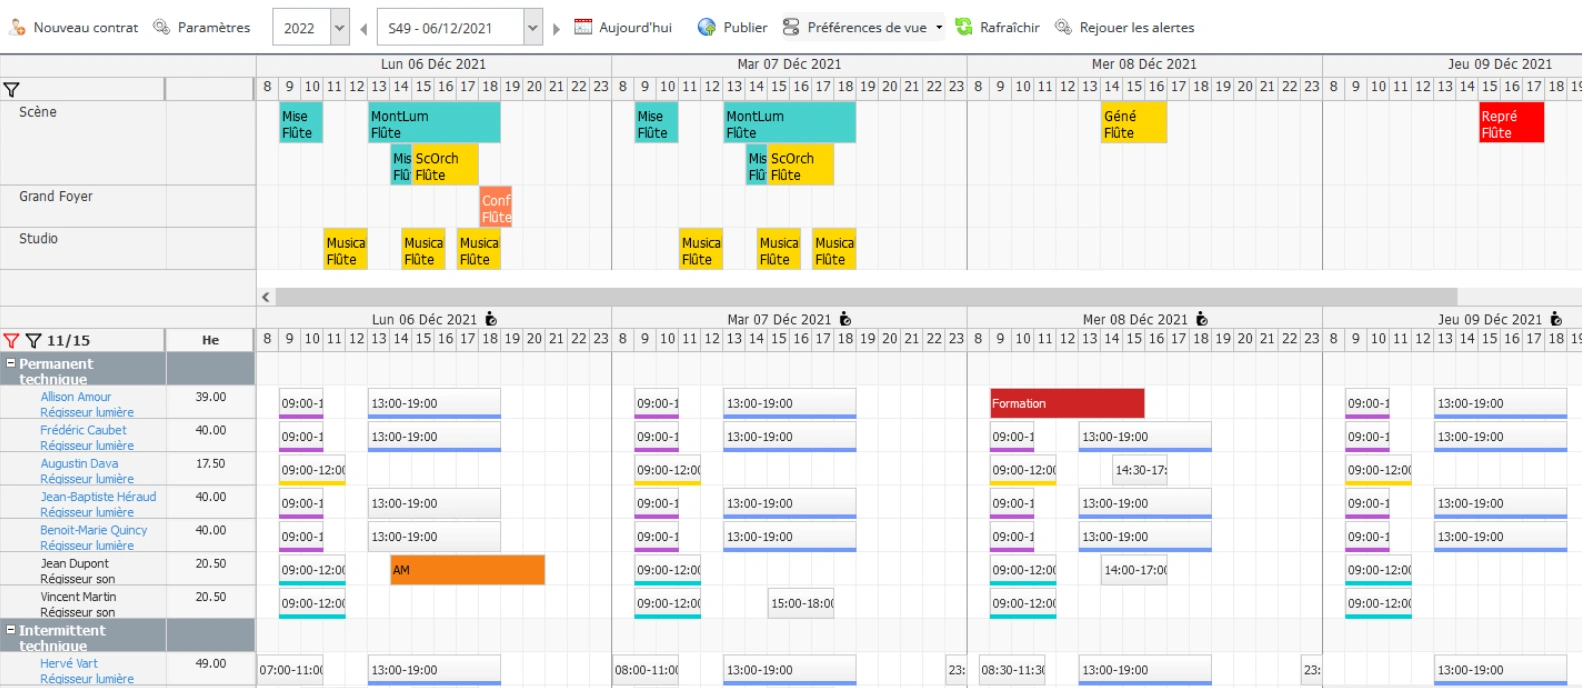Open Allison Amour's employee link
The height and width of the screenshot is (688, 1582).
[75, 397]
